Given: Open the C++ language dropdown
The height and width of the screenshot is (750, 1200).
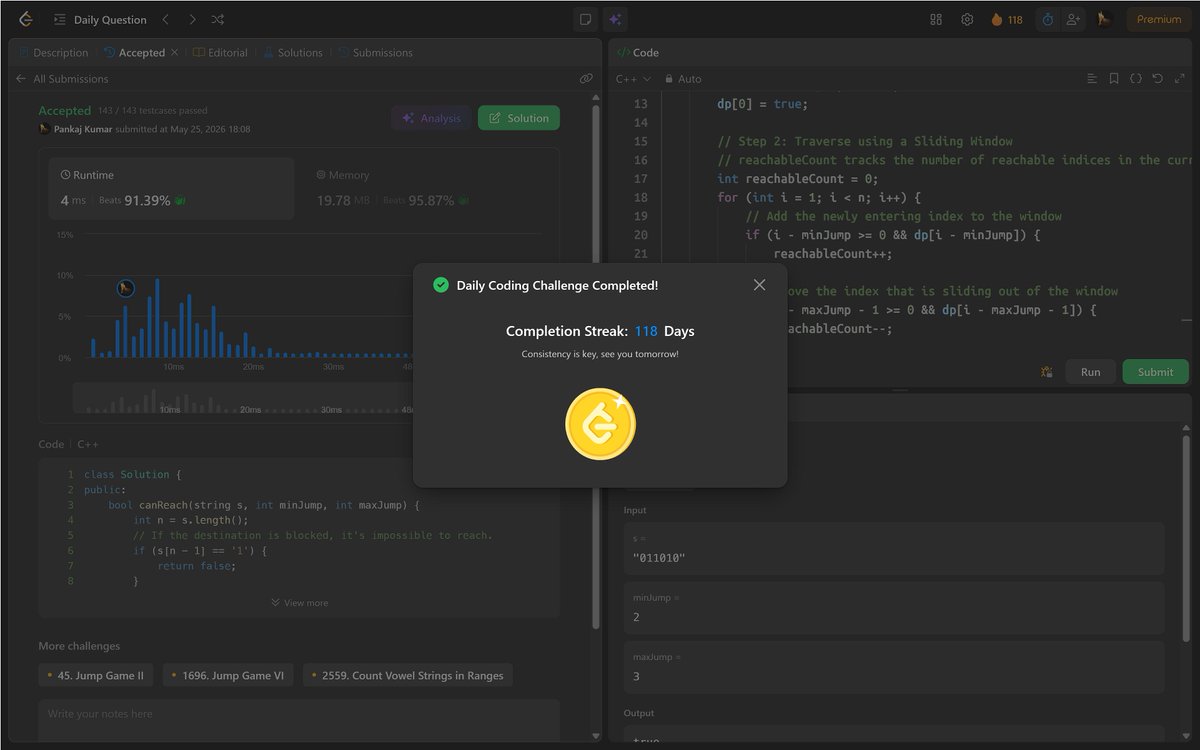Looking at the screenshot, I should tap(633, 79).
